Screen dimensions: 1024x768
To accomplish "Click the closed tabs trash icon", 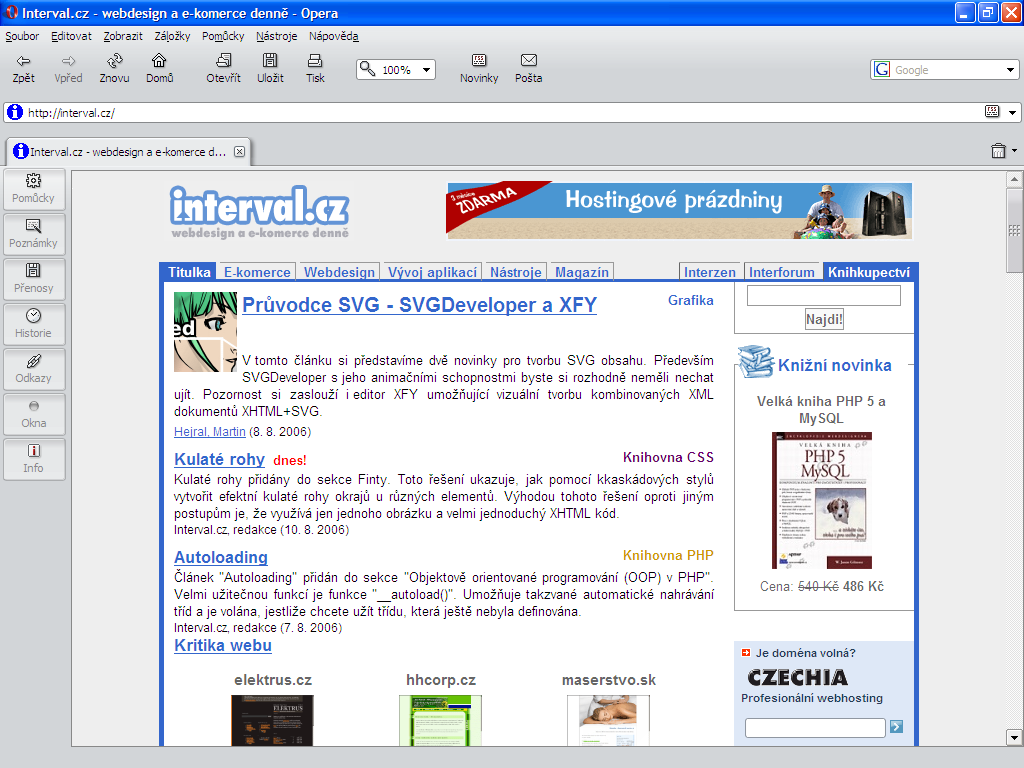I will click(998, 151).
